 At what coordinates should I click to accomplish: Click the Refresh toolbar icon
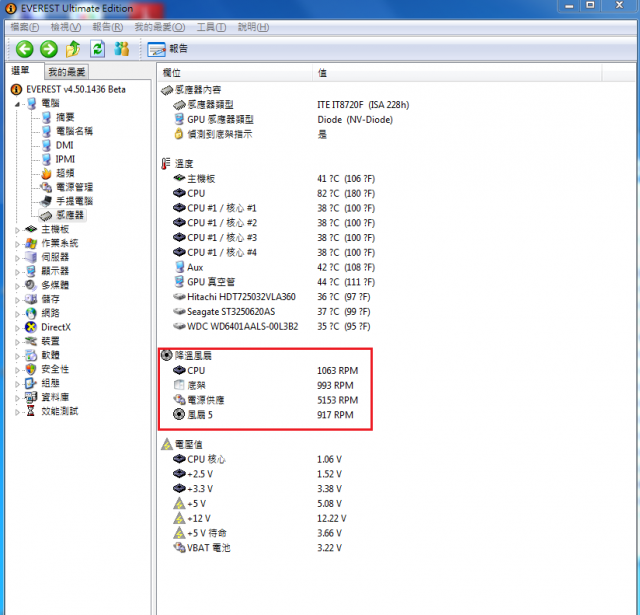coord(97,49)
